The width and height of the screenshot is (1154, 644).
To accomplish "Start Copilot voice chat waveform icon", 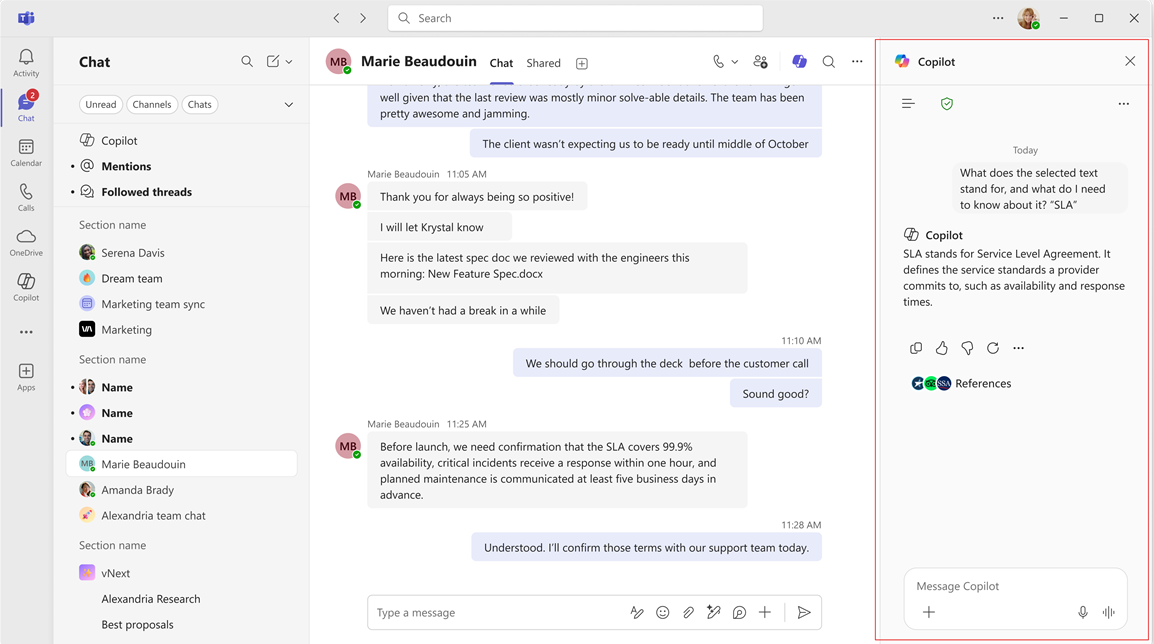I will tap(1108, 612).
